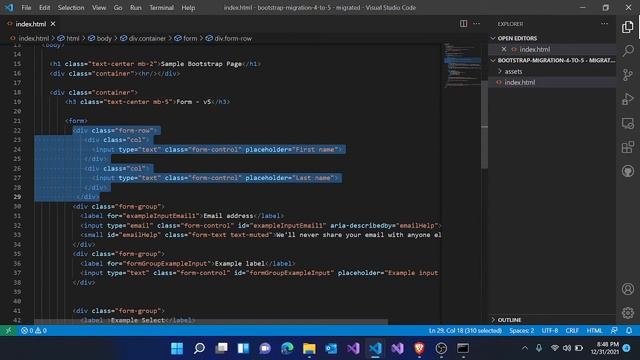
Task: Click the feedback icon in status bar
Action: (614, 331)
